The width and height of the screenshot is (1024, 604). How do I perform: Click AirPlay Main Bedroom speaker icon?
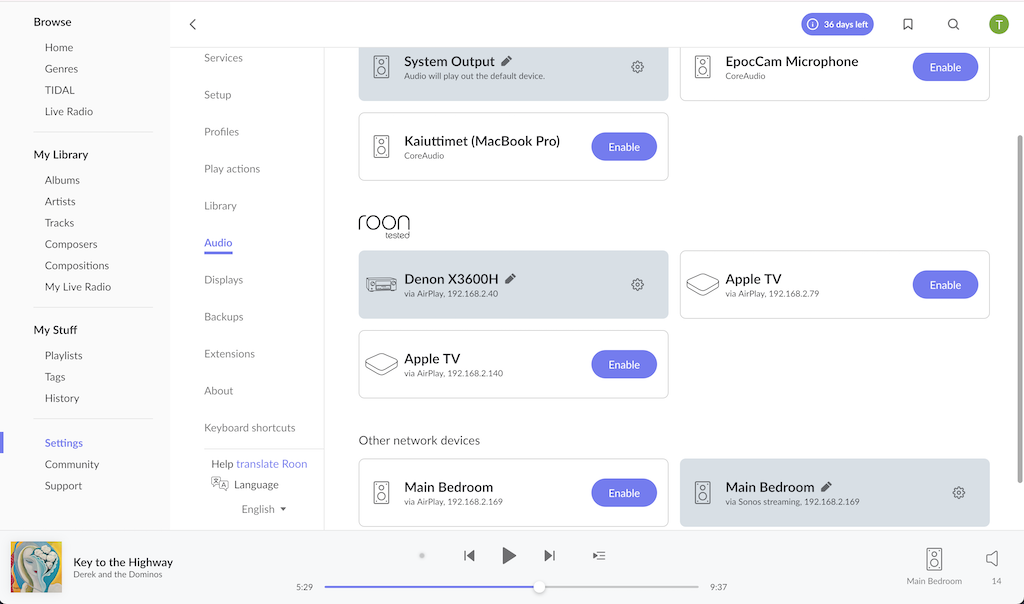(x=381, y=493)
